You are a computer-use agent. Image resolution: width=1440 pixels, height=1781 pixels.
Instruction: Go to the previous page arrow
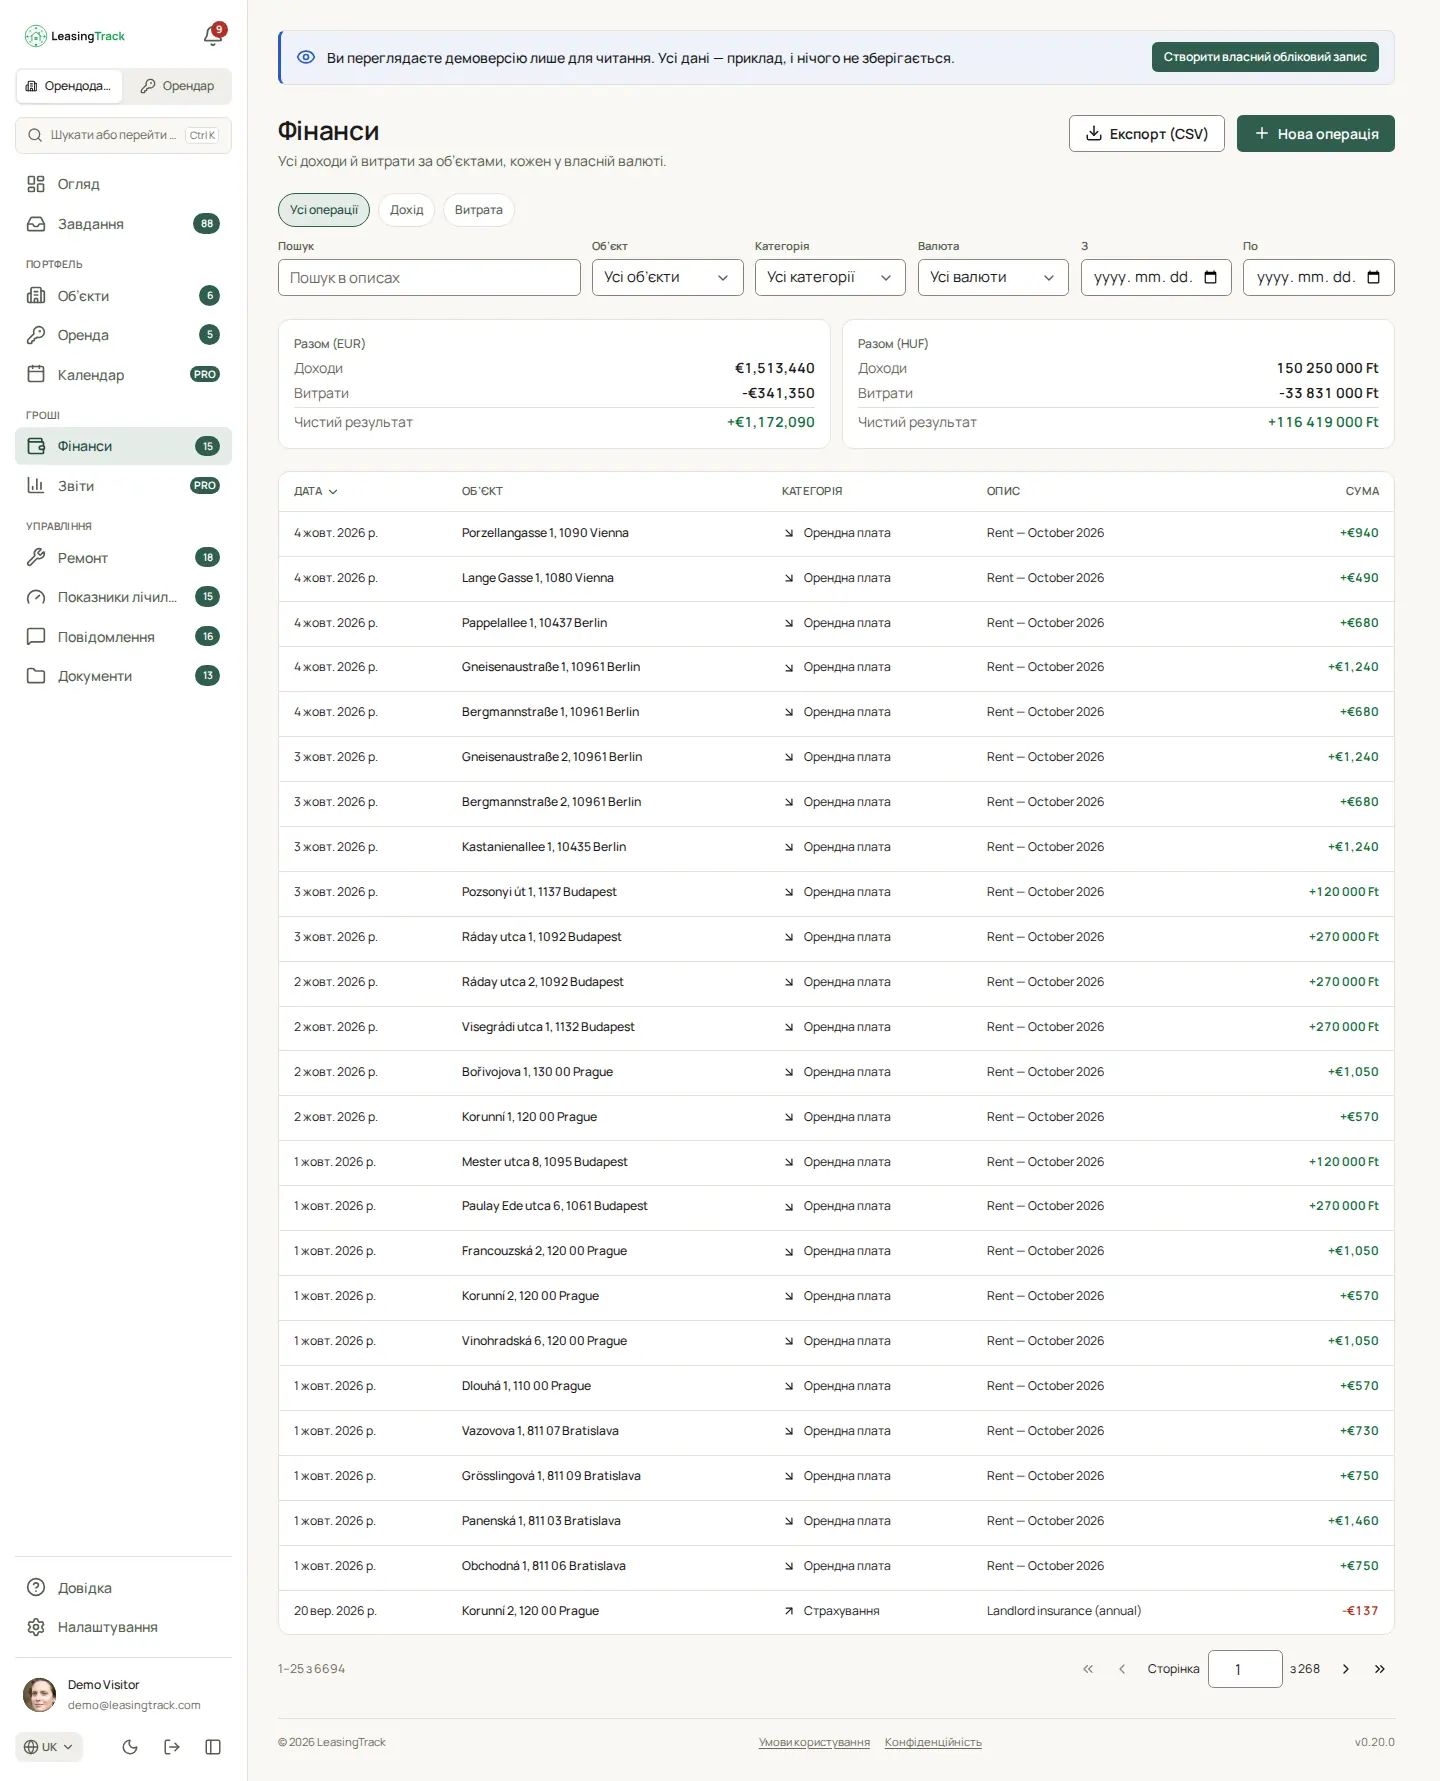click(x=1122, y=1669)
